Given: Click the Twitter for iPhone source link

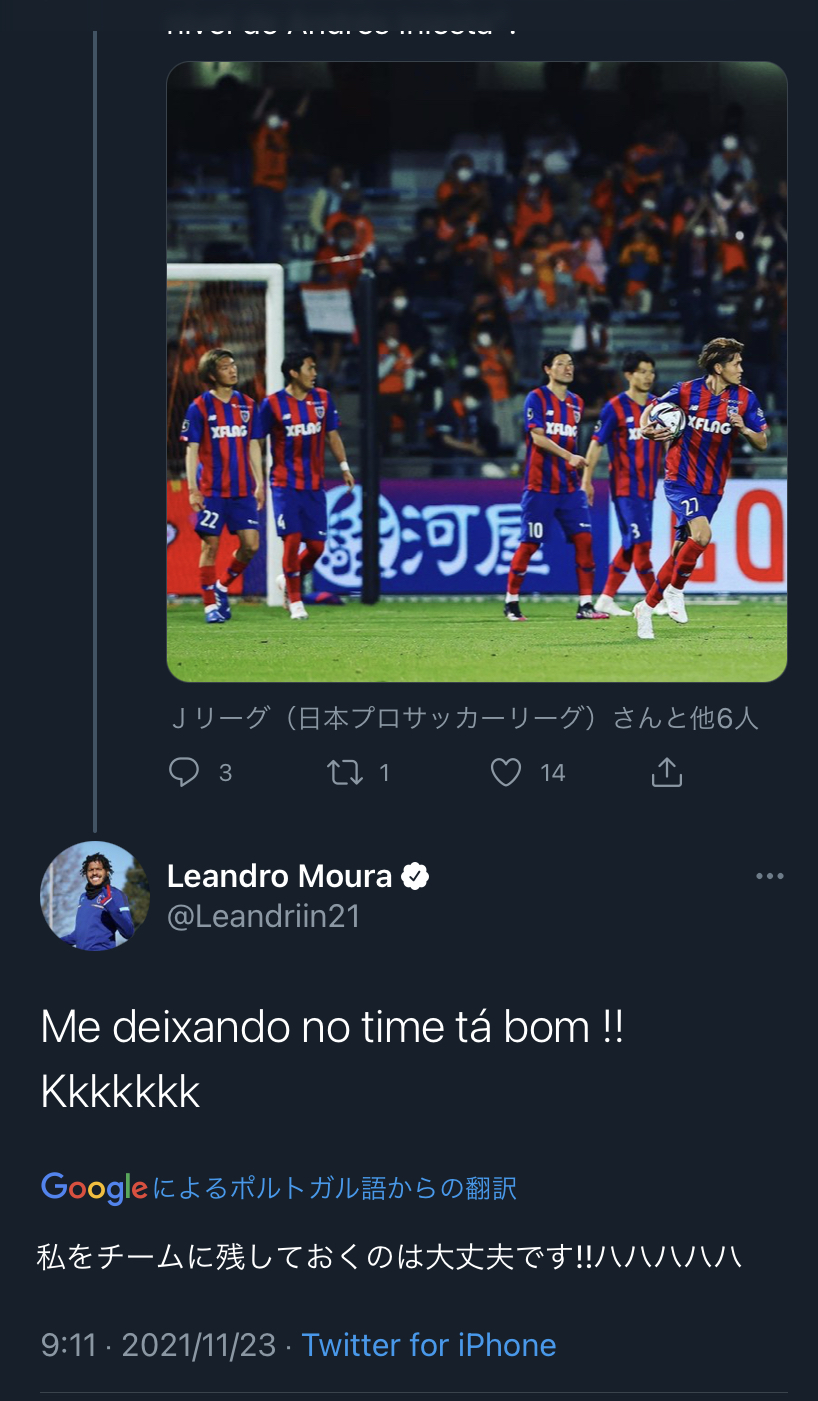Looking at the screenshot, I should pos(429,1345).
